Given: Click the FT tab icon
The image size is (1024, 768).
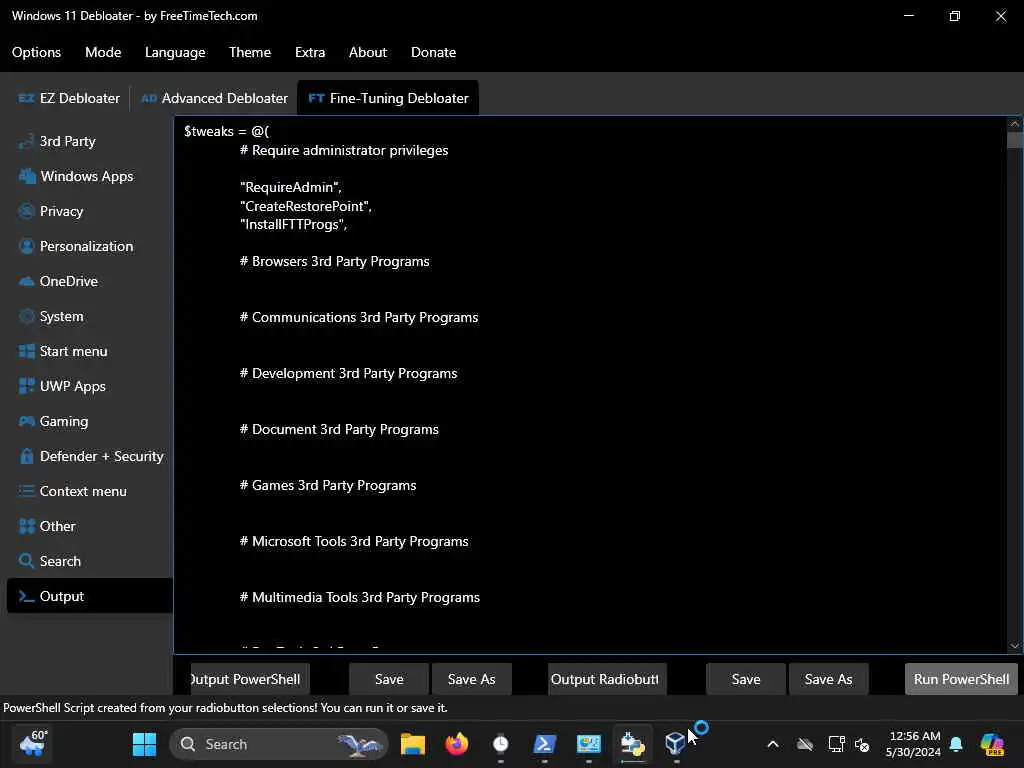Looking at the screenshot, I should tap(317, 99).
